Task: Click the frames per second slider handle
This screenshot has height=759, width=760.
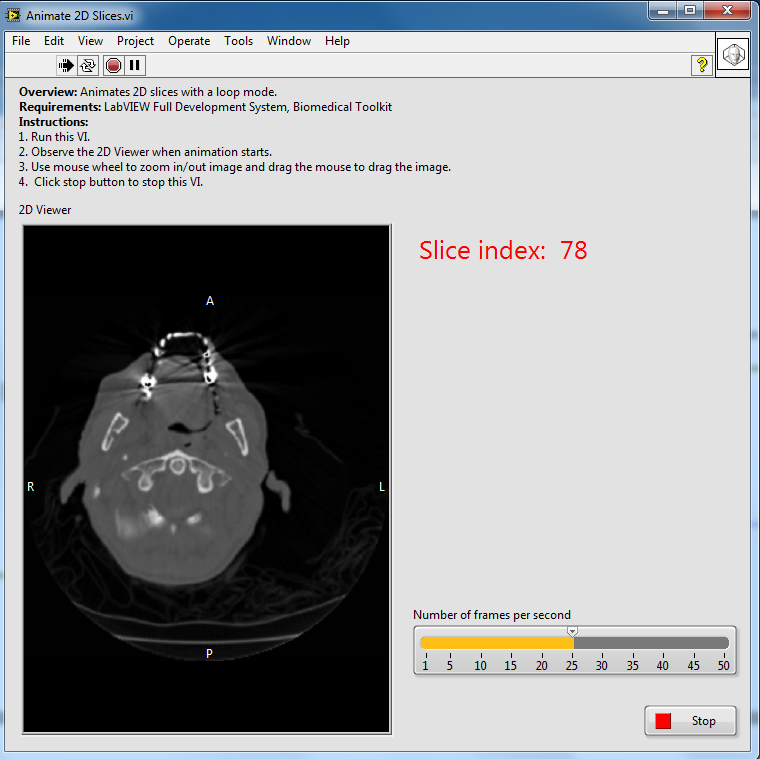Action: (572, 632)
